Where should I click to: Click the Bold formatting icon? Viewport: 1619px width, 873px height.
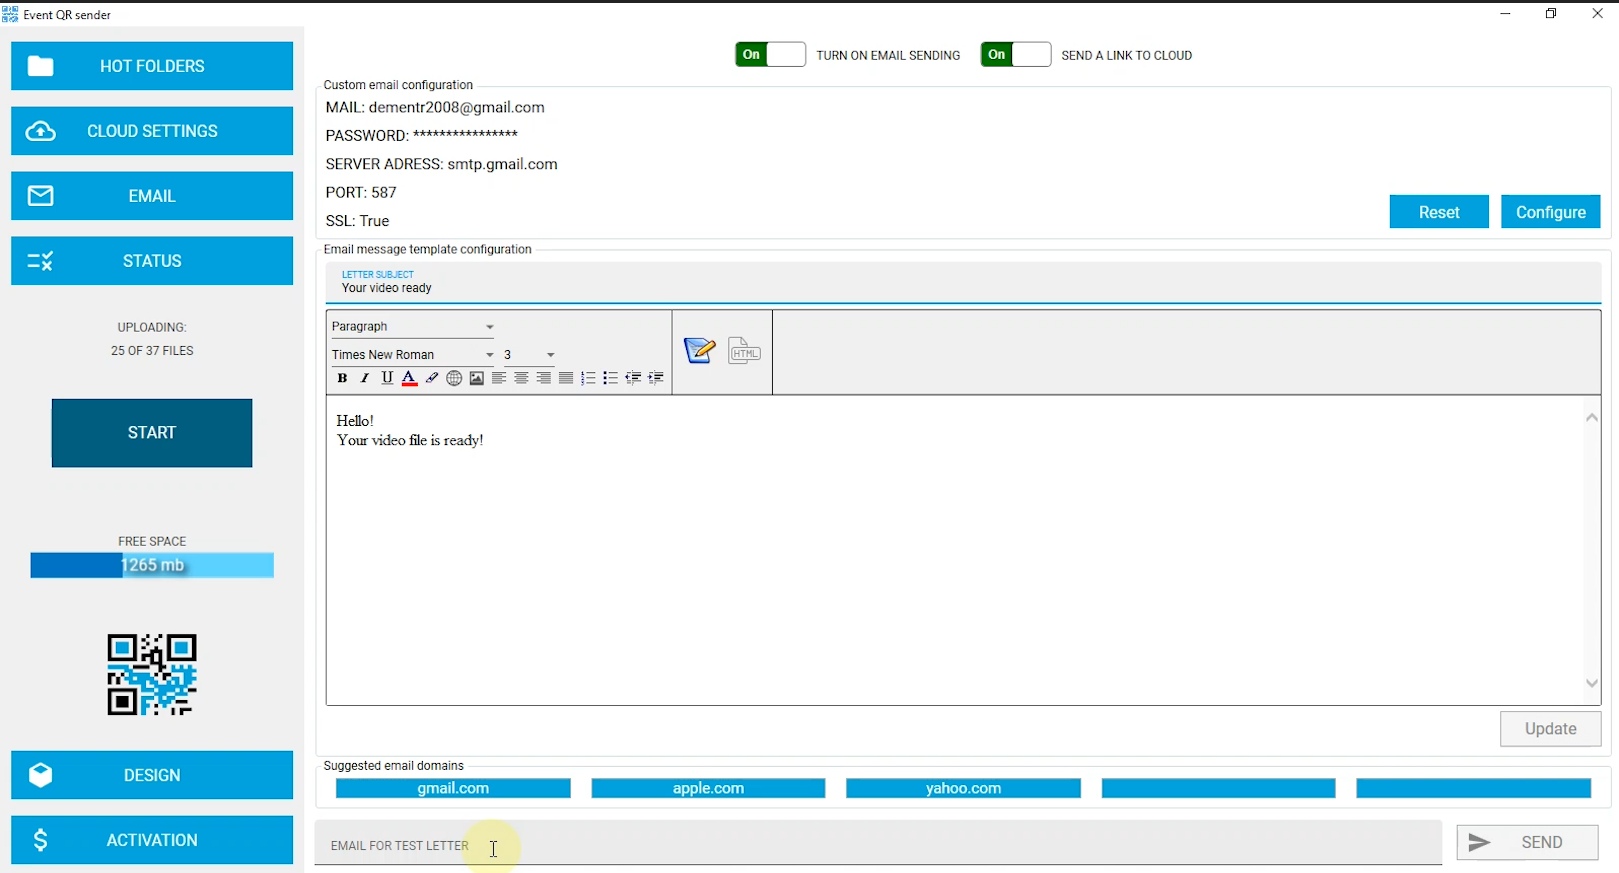click(342, 378)
